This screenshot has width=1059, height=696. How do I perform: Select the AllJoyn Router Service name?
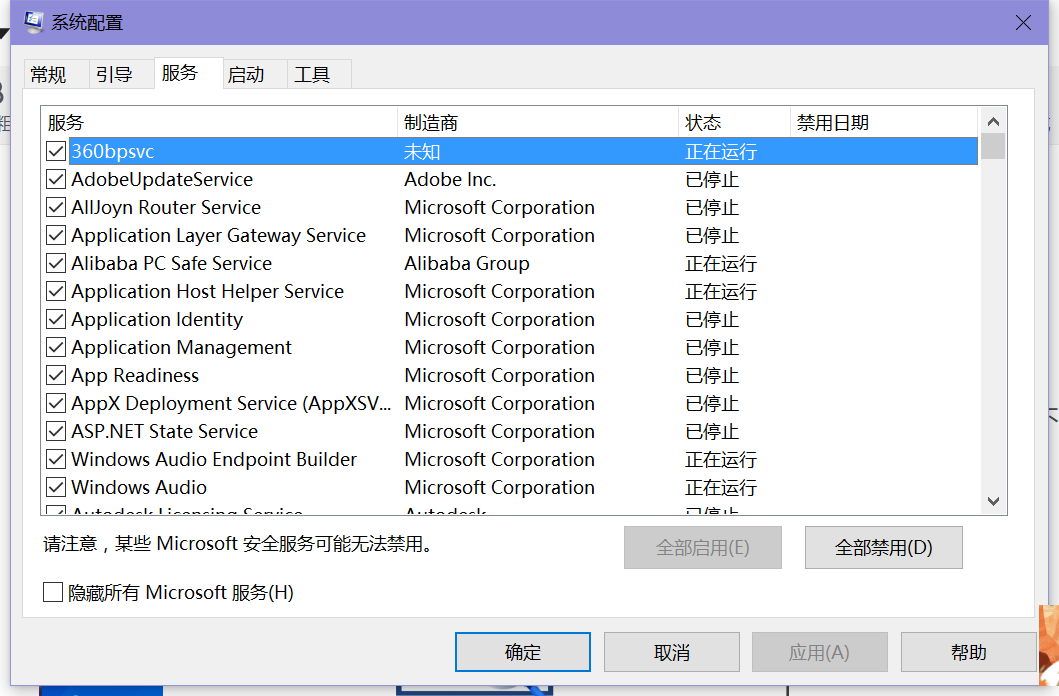tap(166, 207)
